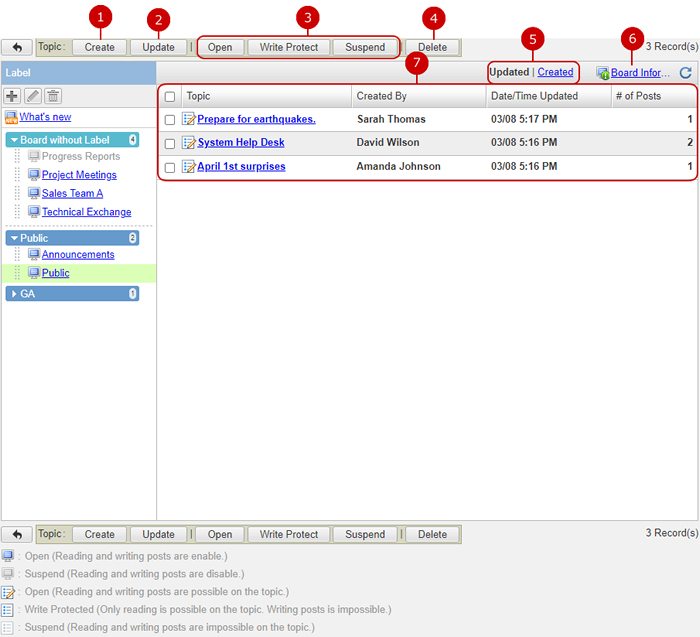Check the April 1st surprises checkbox

(x=170, y=167)
